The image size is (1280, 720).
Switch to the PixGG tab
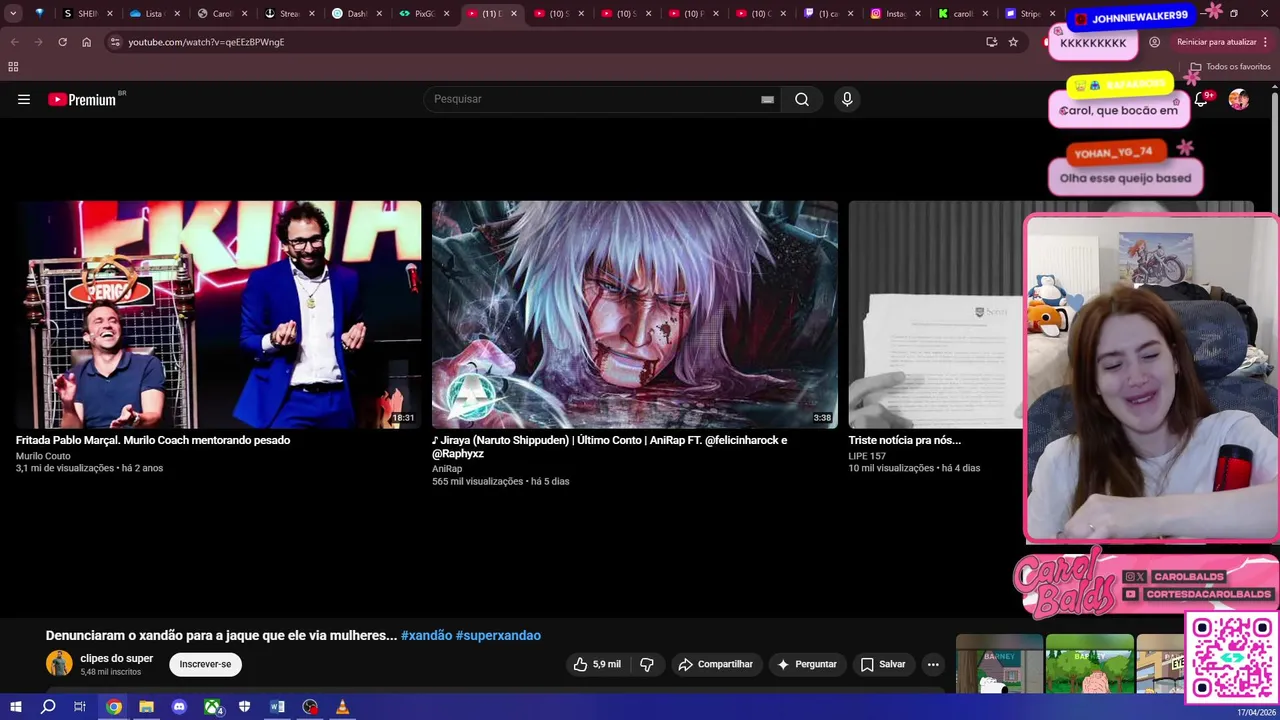click(x=422, y=14)
